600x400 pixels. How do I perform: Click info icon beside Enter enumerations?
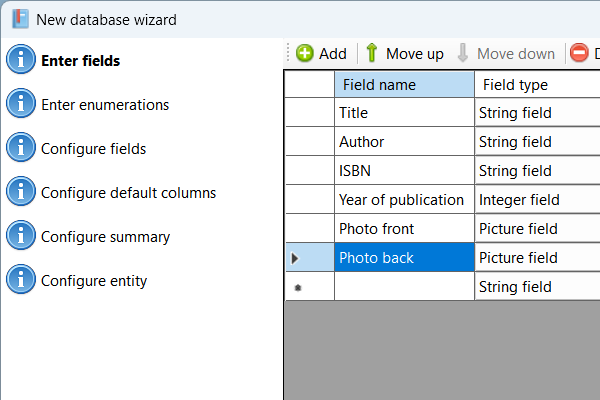[21, 104]
